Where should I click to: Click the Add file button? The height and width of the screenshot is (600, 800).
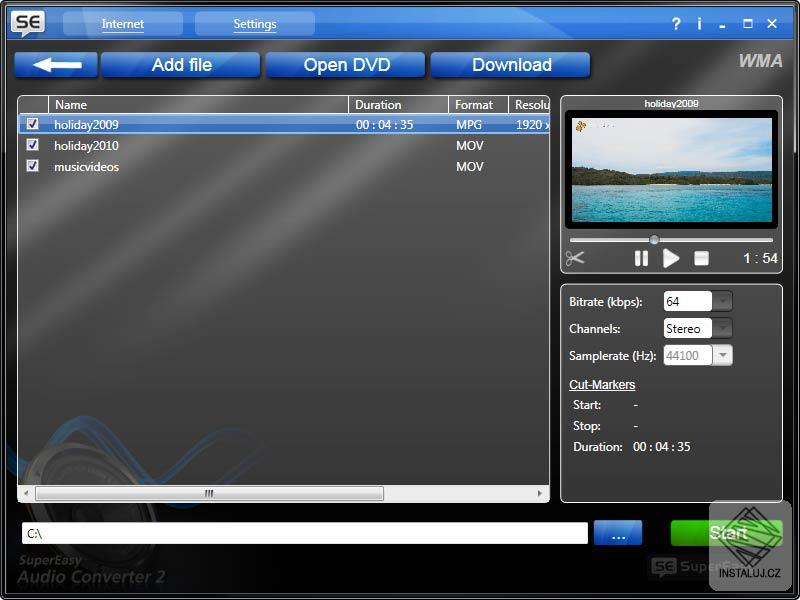pyautogui.click(x=180, y=64)
